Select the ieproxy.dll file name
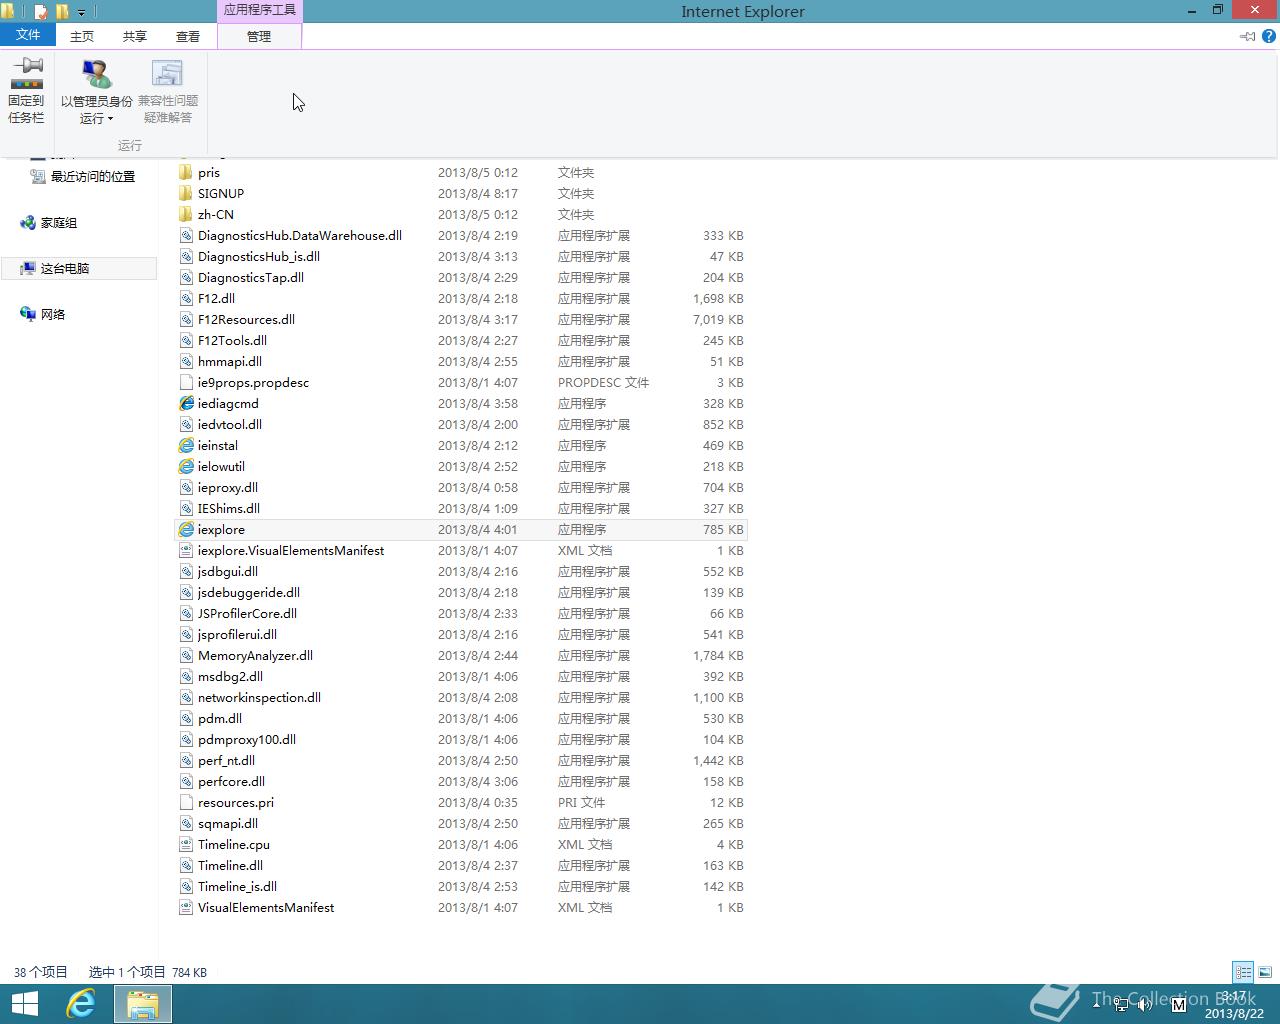1280x1024 pixels. 228,488
